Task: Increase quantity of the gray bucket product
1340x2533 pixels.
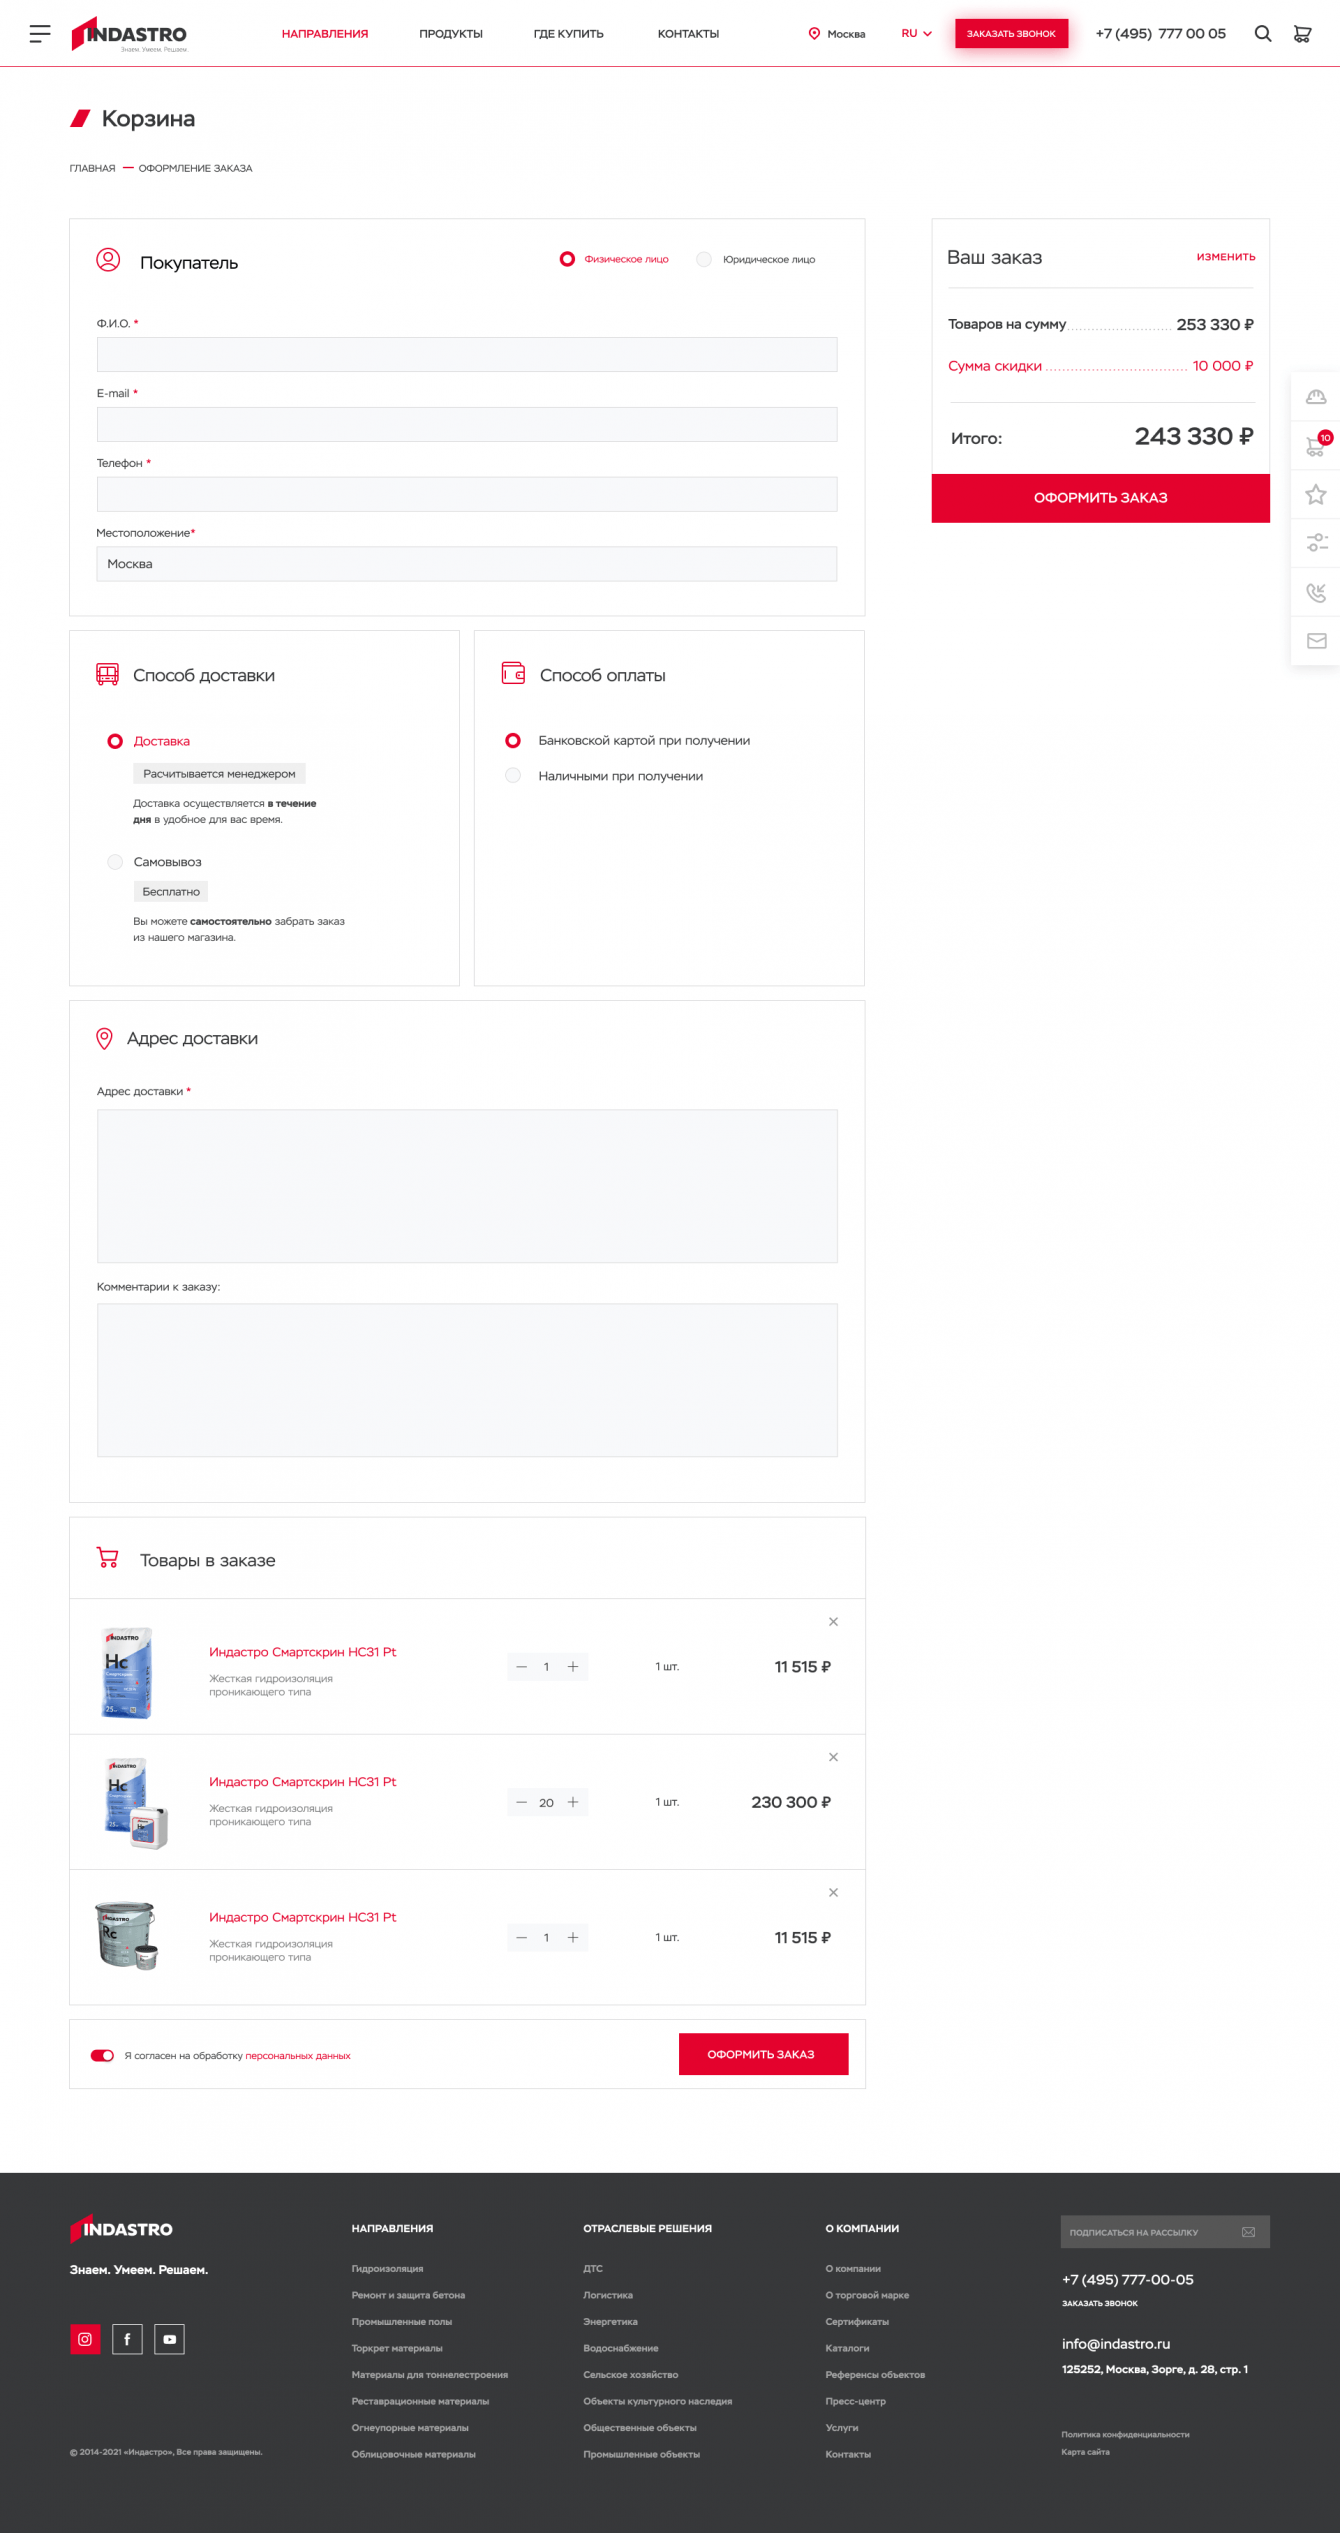Action: 573,1937
